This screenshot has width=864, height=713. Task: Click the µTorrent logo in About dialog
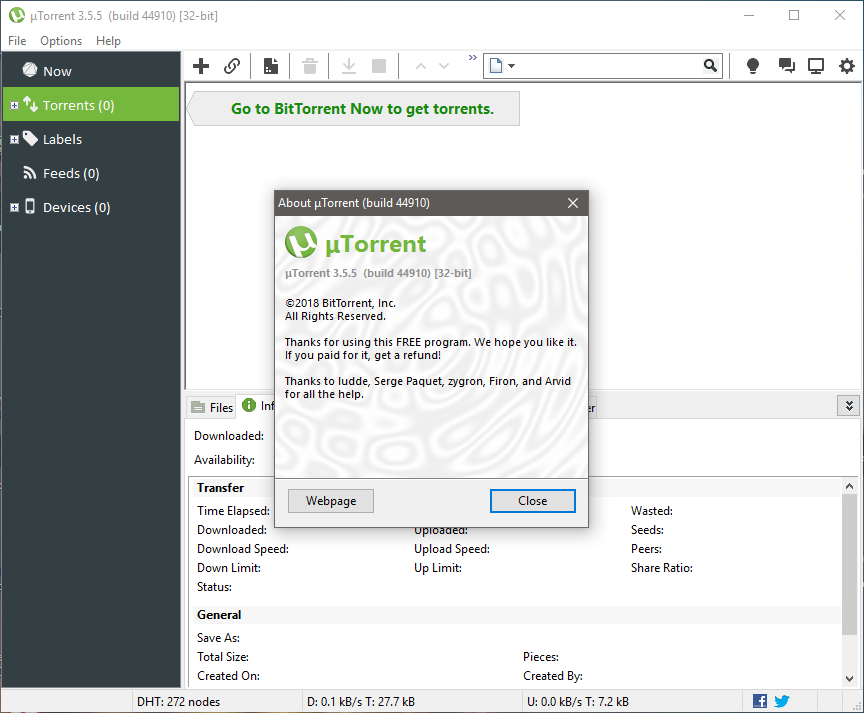click(x=301, y=242)
